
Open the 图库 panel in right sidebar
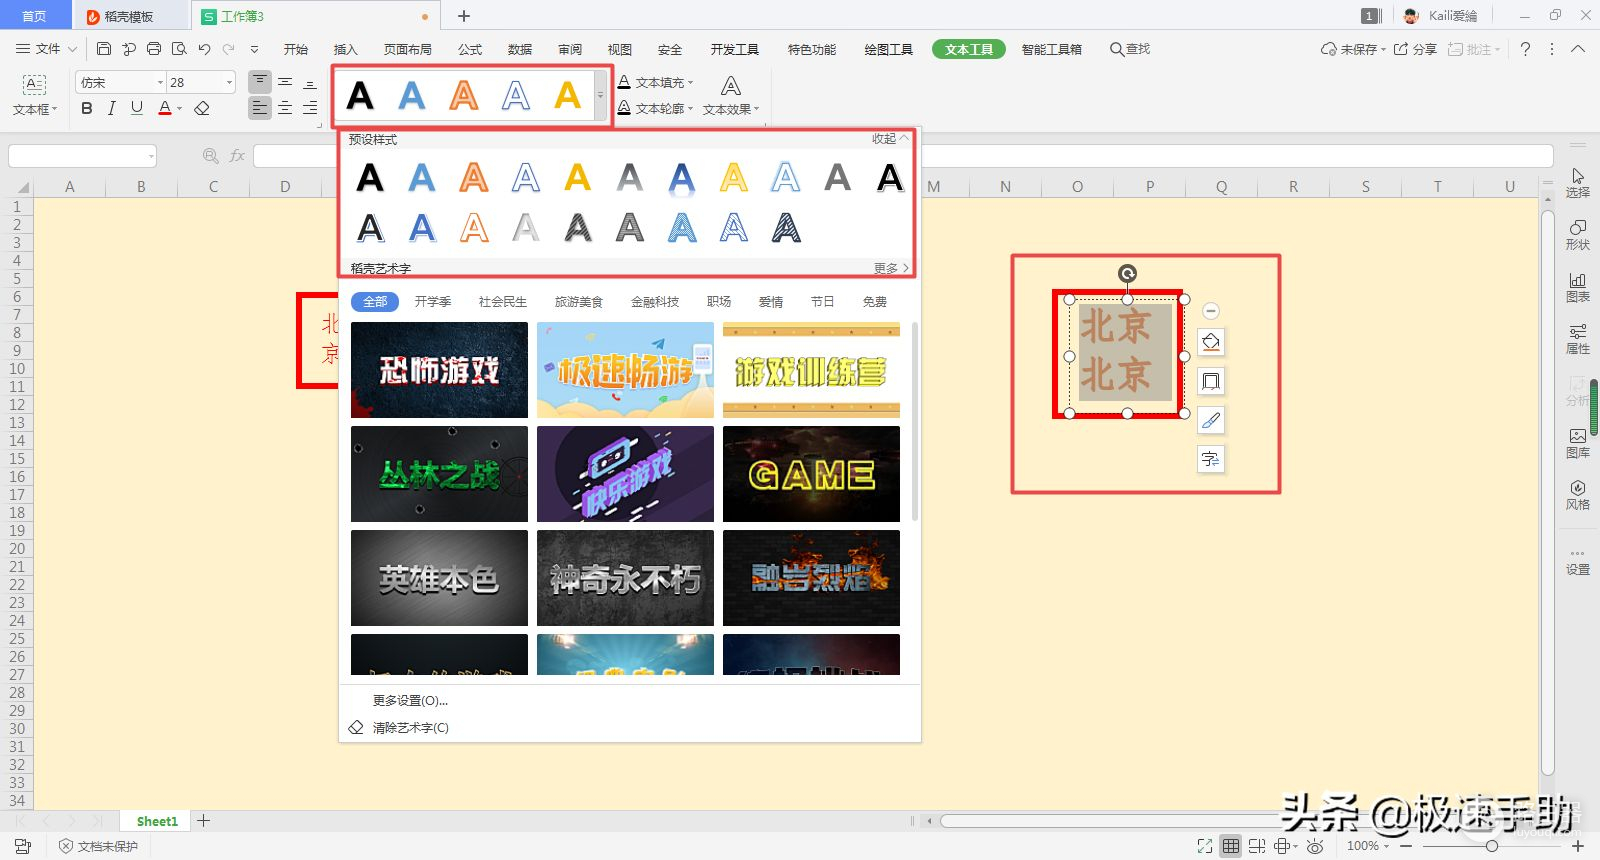(1577, 442)
